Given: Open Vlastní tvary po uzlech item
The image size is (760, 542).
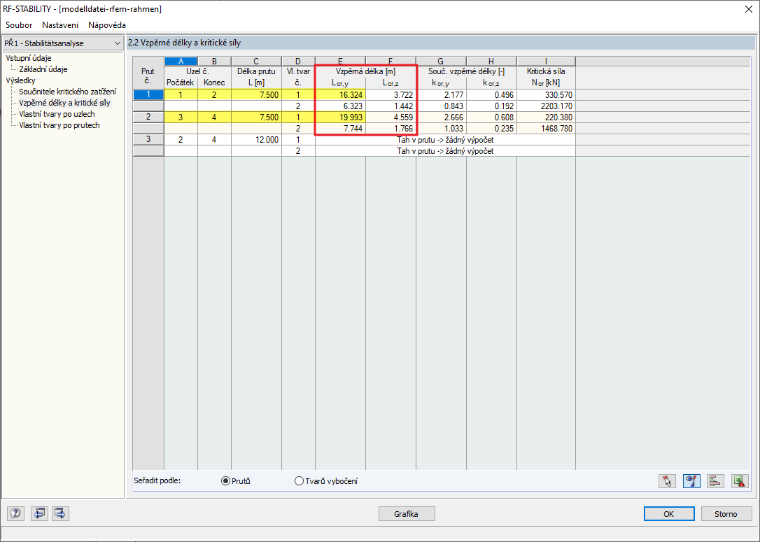Looking at the screenshot, I should (x=57, y=114).
